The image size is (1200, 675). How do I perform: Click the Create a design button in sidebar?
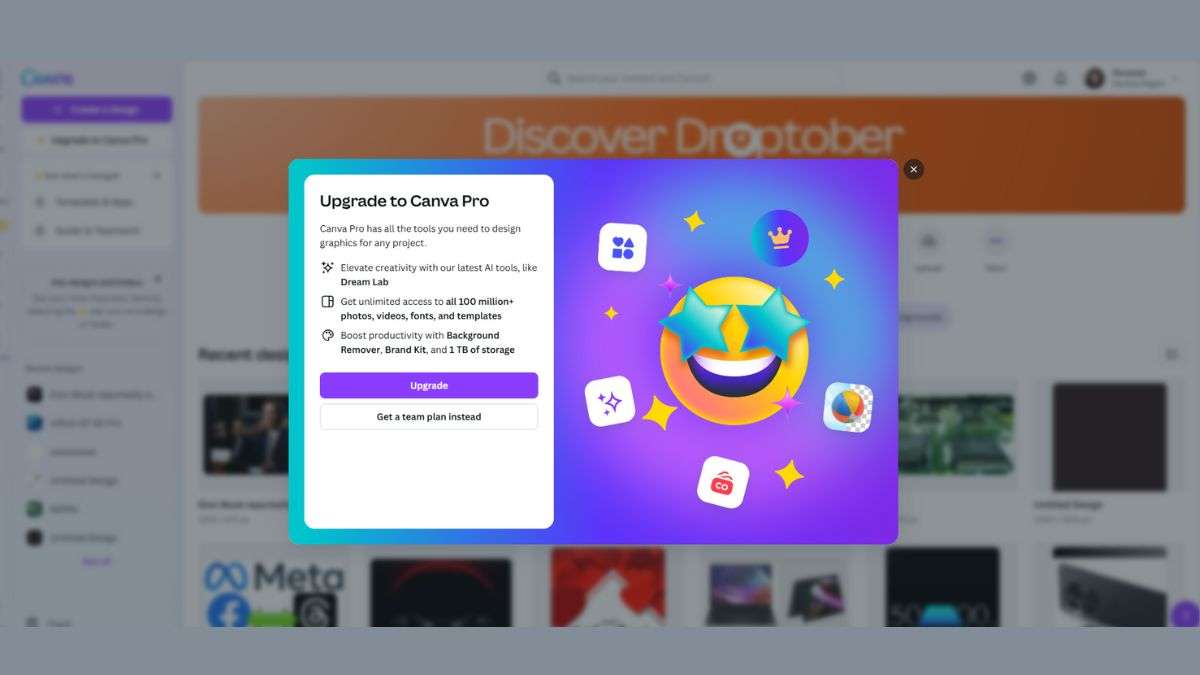click(97, 110)
